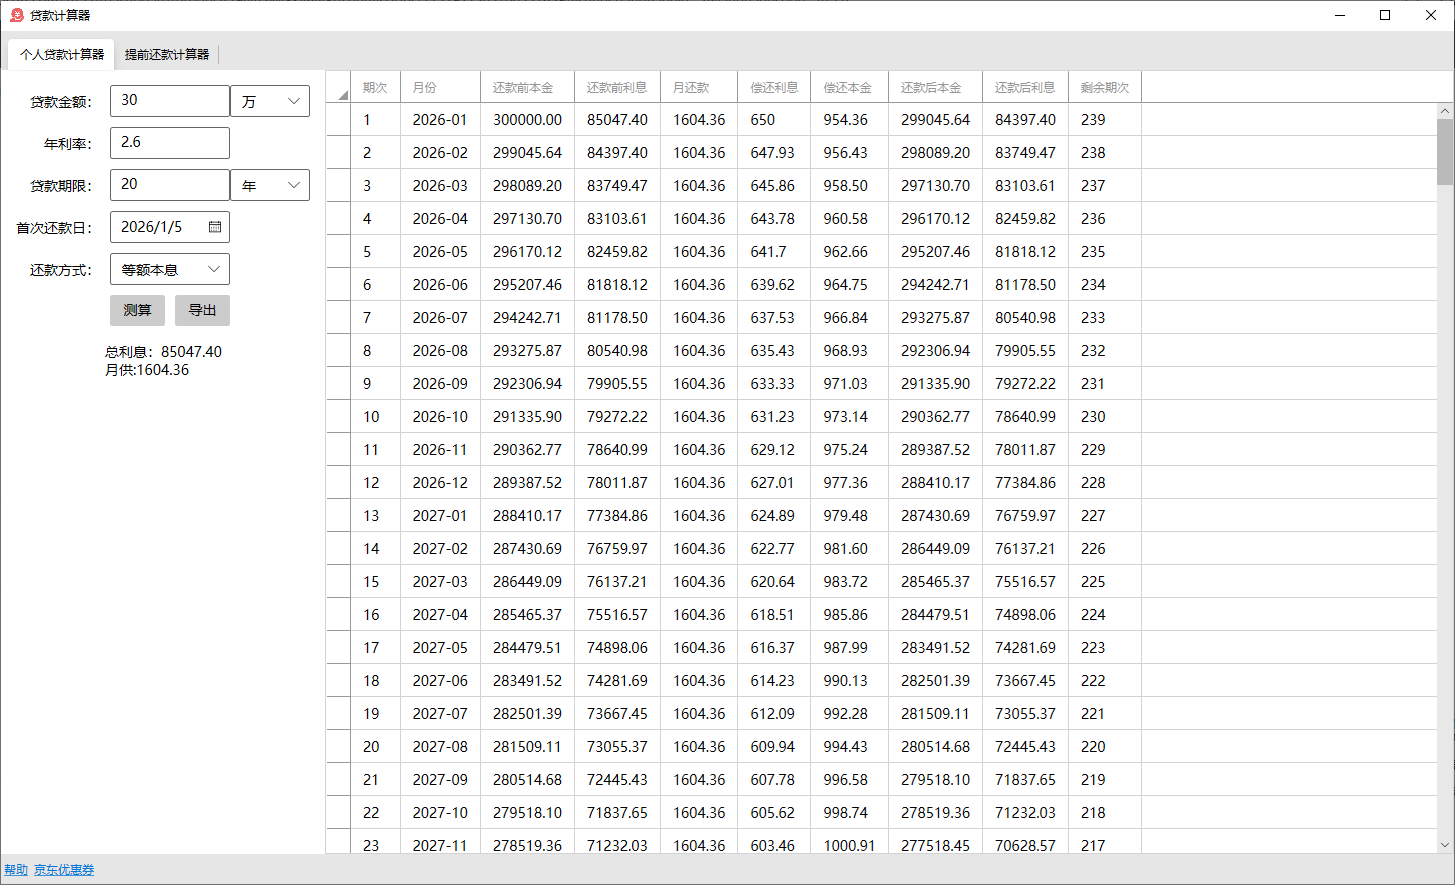Viewport: 1455px width, 885px height.
Task: Maximize the 贷款计算器 window
Action: point(1385,15)
